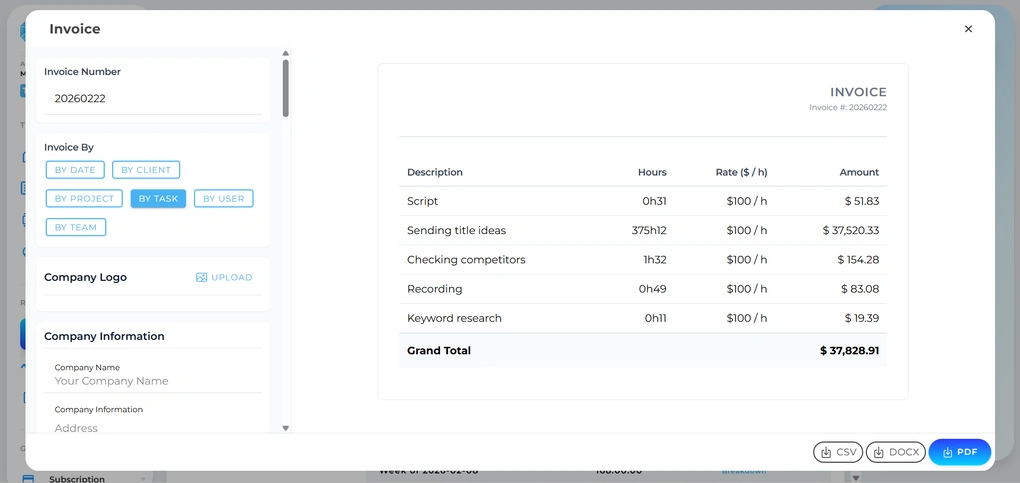Click the Amount column header
The image size is (1020, 483).
[x=859, y=172]
